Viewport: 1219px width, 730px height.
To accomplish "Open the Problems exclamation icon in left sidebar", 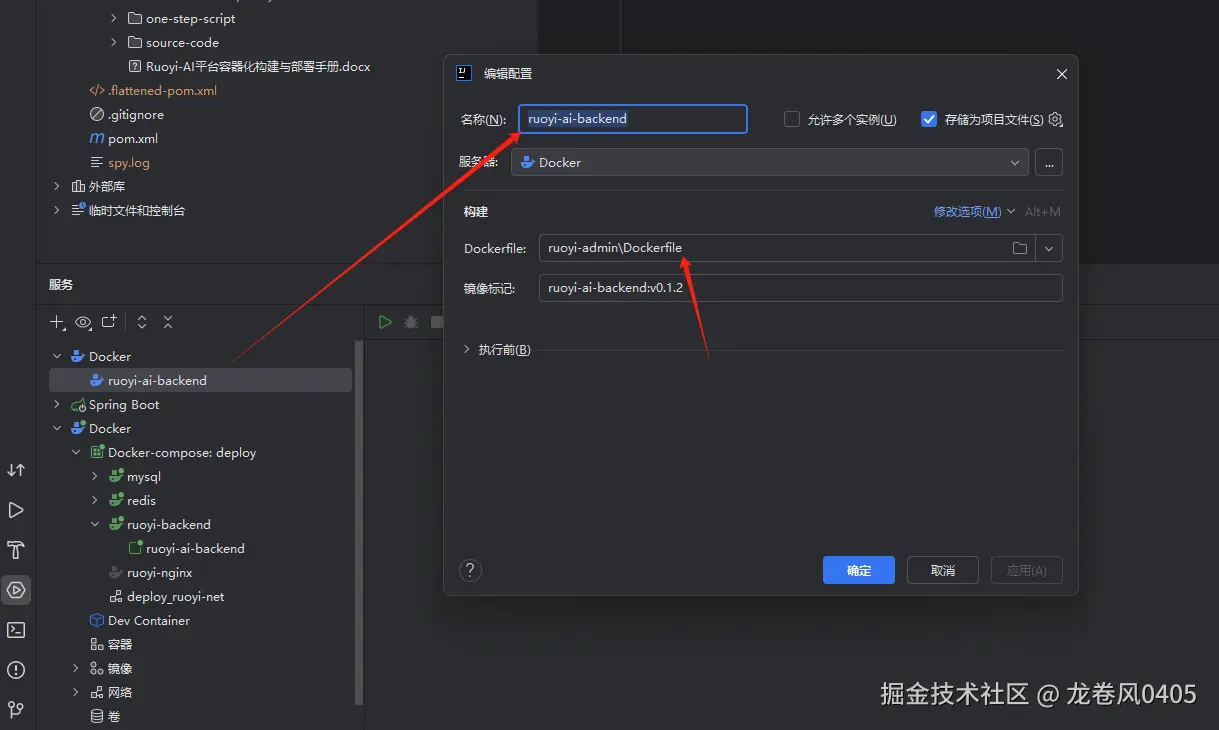I will pos(16,670).
